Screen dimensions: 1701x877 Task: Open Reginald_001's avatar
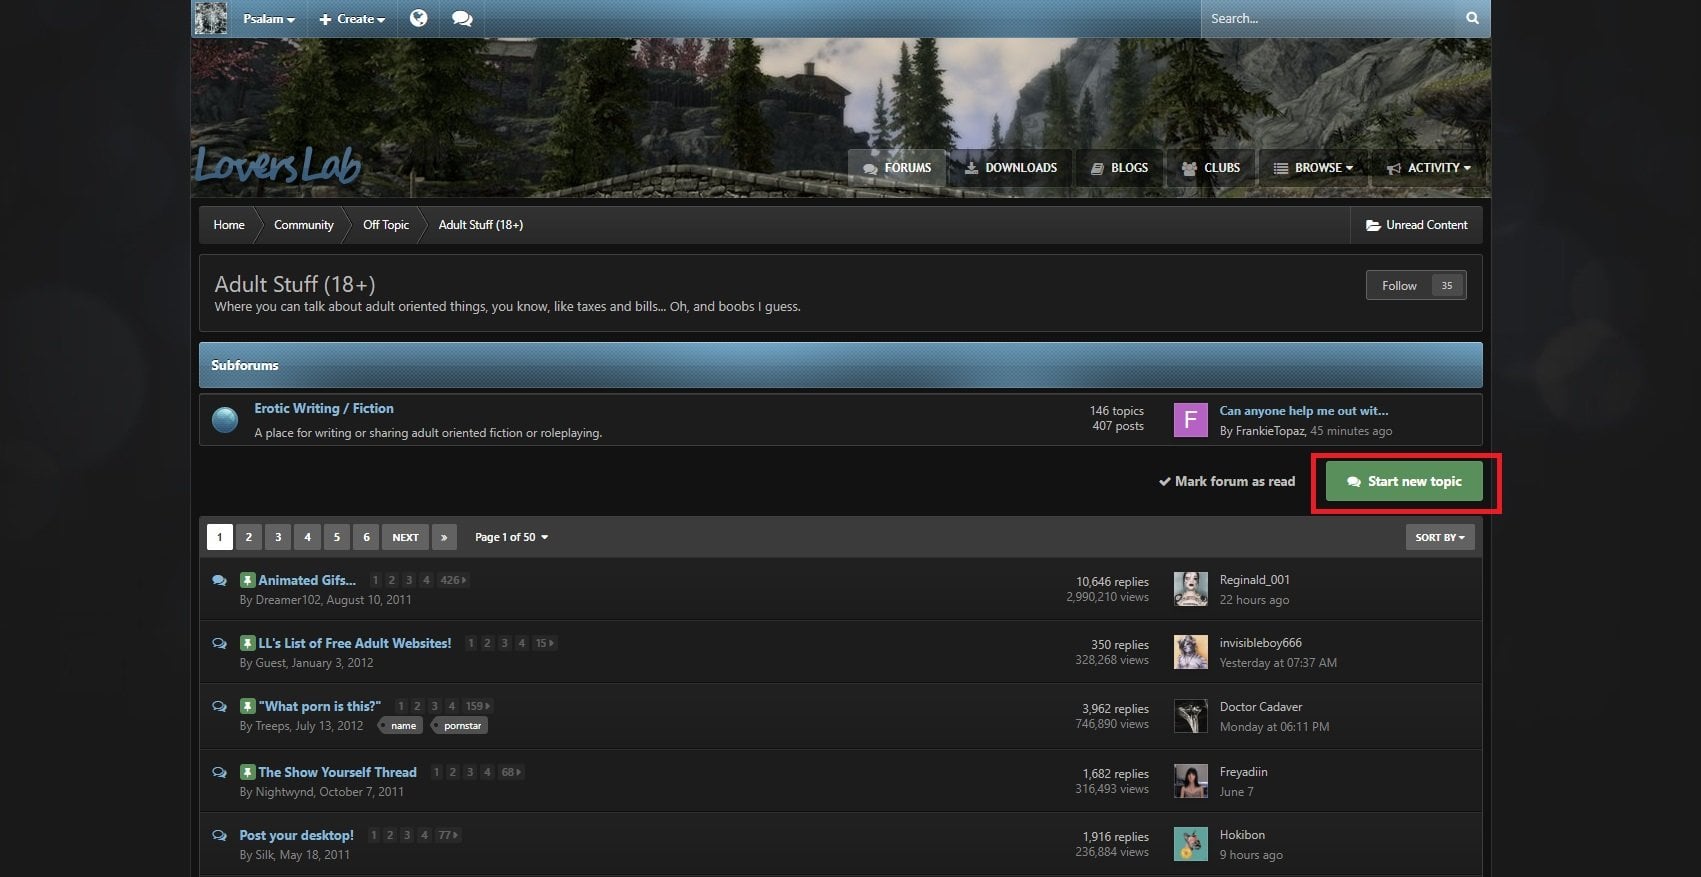coord(1190,589)
